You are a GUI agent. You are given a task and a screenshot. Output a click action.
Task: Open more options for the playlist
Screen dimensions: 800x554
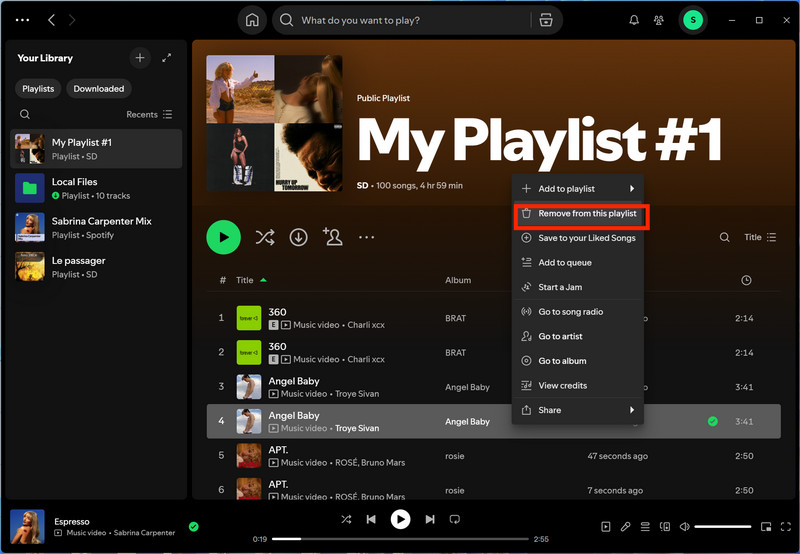point(366,237)
